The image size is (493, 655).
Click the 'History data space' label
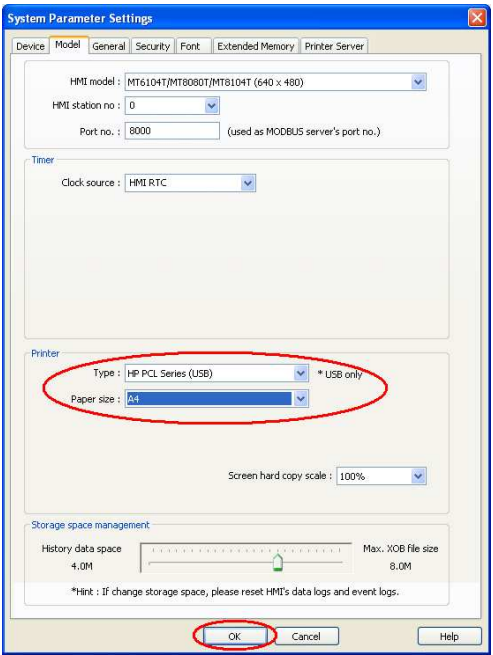pos(81,548)
